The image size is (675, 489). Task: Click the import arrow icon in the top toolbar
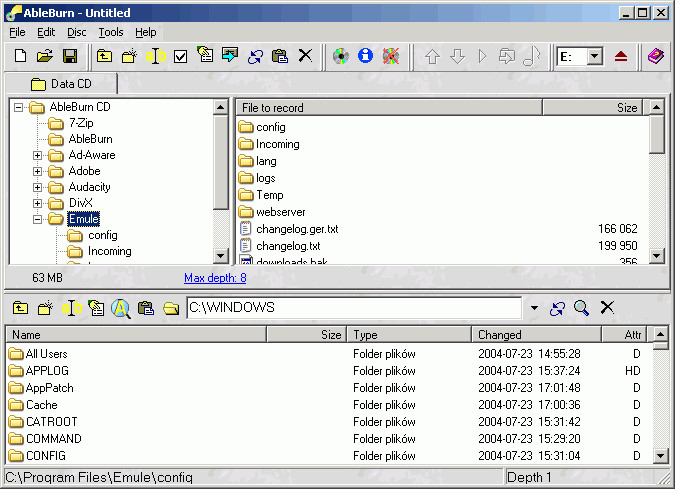pyautogui.click(x=230, y=55)
